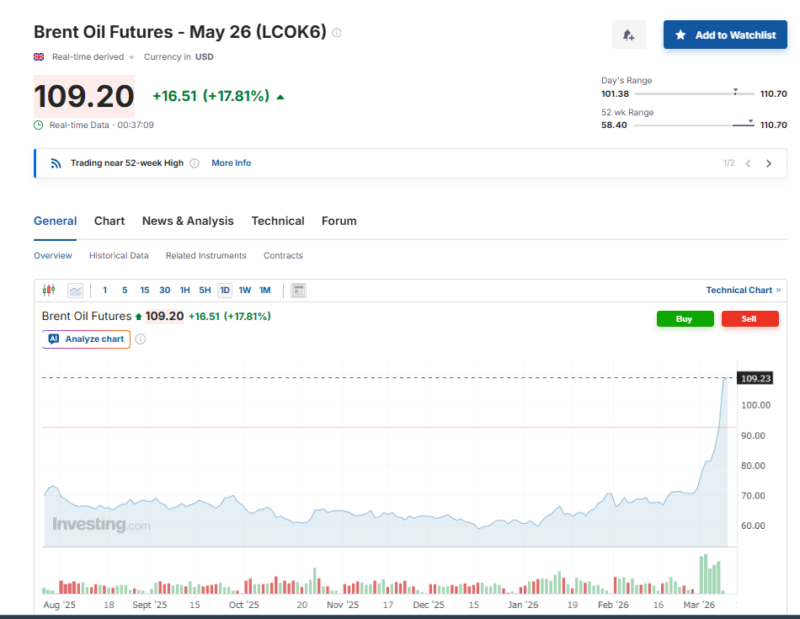Go to next notification with right chevron
The image size is (800, 619).
(x=769, y=163)
